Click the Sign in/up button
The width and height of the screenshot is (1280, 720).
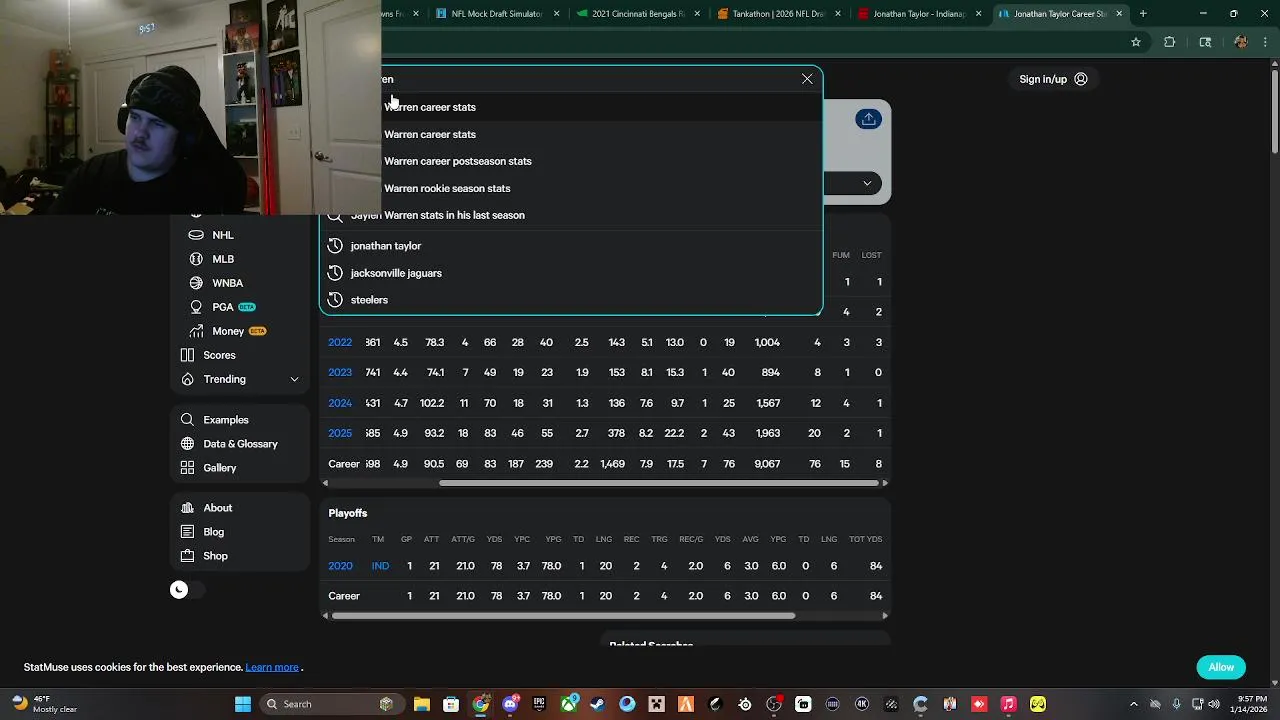click(1053, 79)
